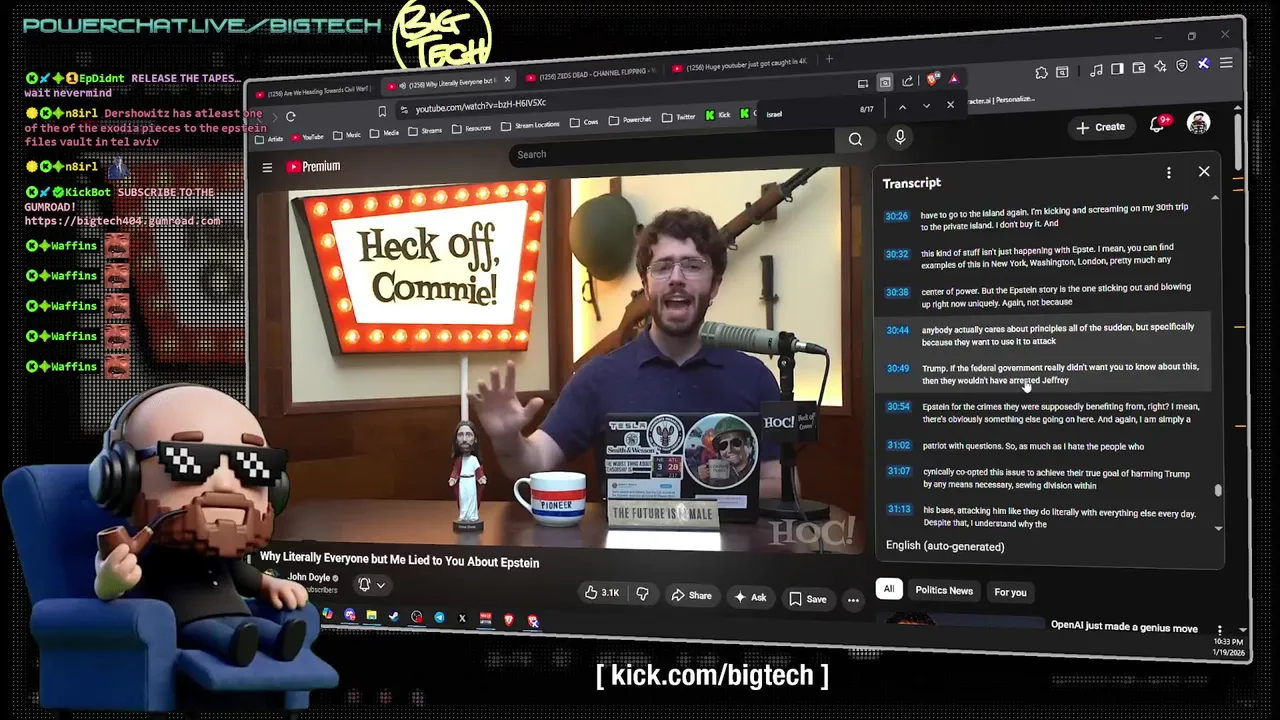Open the Media bookmarks folder
The image size is (1280, 720).
click(384, 133)
